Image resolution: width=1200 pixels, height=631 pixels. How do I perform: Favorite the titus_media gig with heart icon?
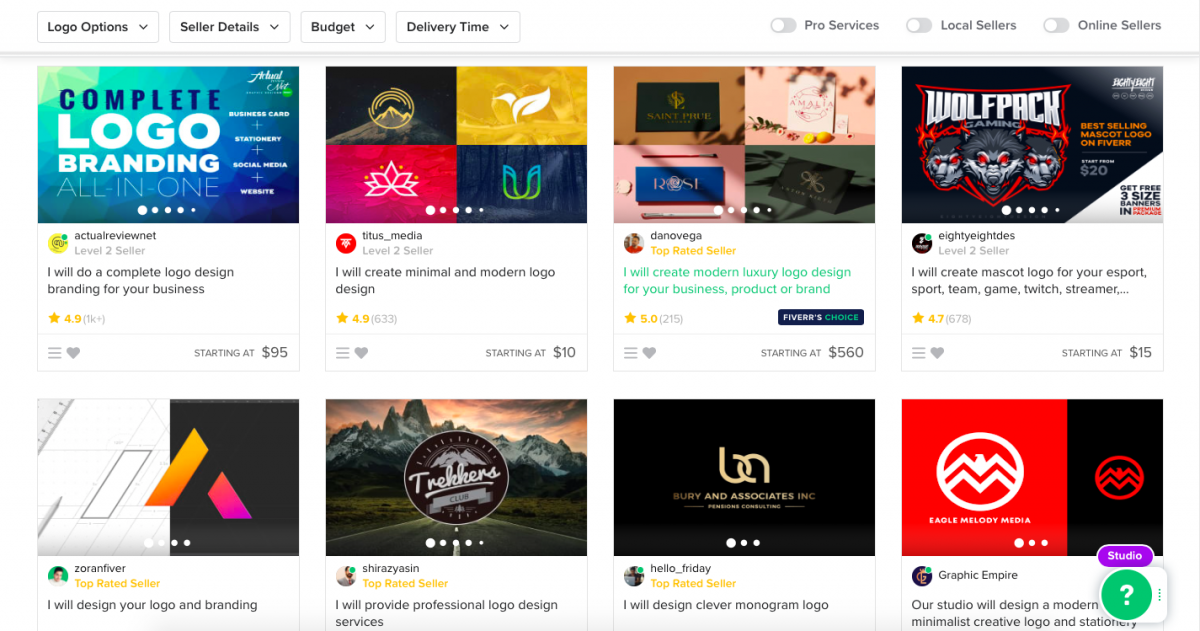tap(361, 353)
